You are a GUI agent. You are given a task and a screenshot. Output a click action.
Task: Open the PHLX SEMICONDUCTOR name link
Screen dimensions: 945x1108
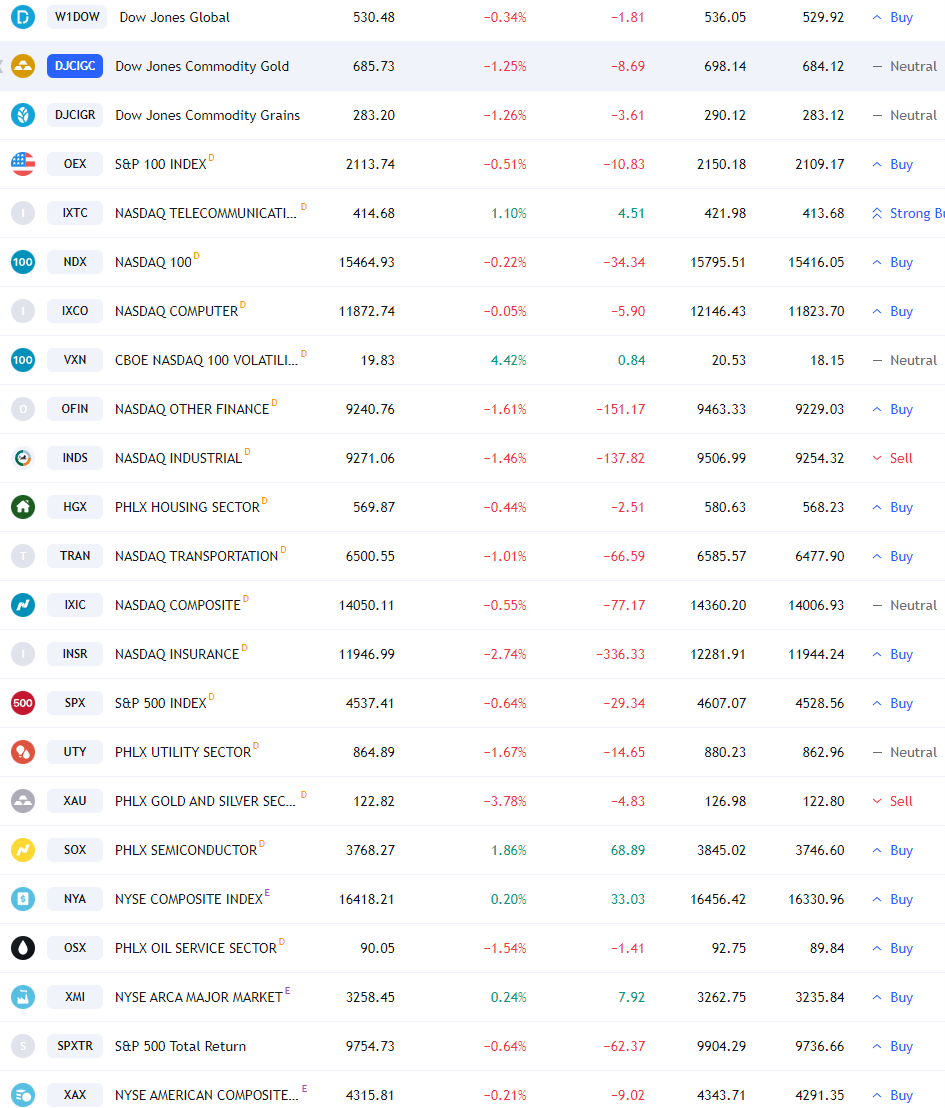[186, 850]
